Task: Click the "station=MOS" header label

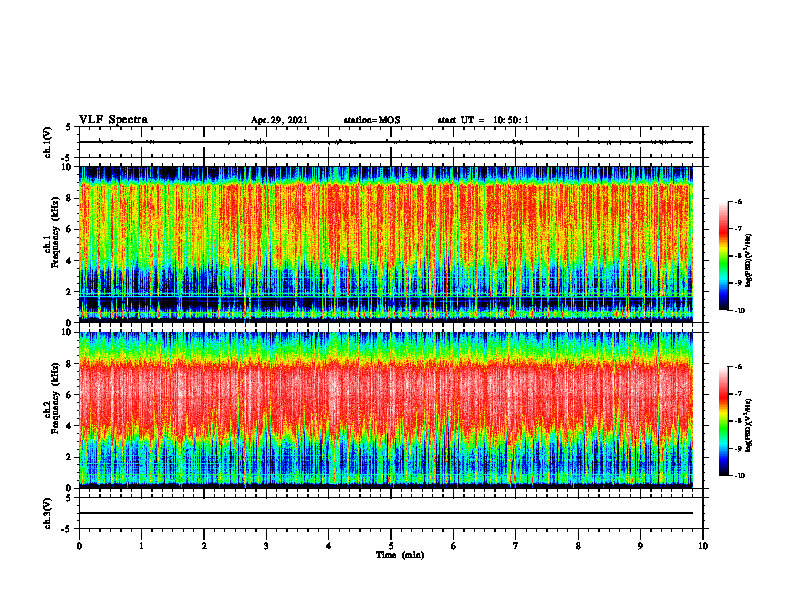Action: (372, 120)
